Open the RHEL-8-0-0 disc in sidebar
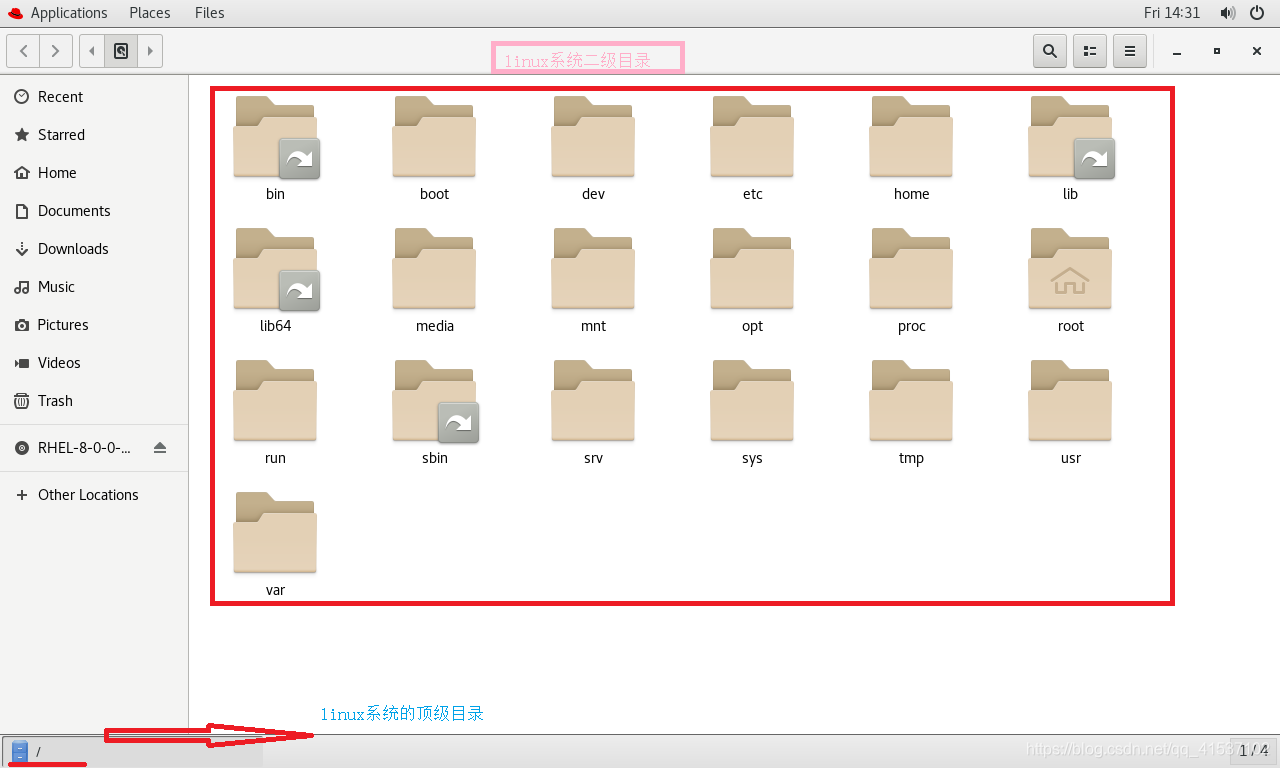 84,448
